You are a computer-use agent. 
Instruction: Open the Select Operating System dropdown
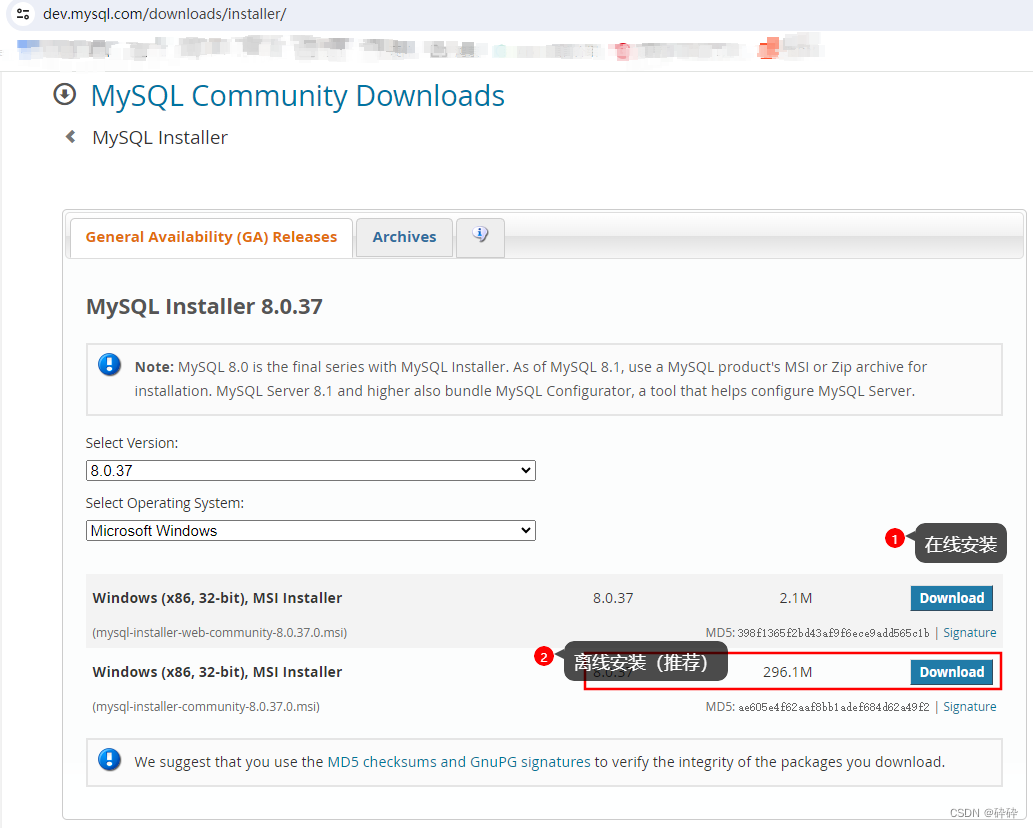coord(310,530)
